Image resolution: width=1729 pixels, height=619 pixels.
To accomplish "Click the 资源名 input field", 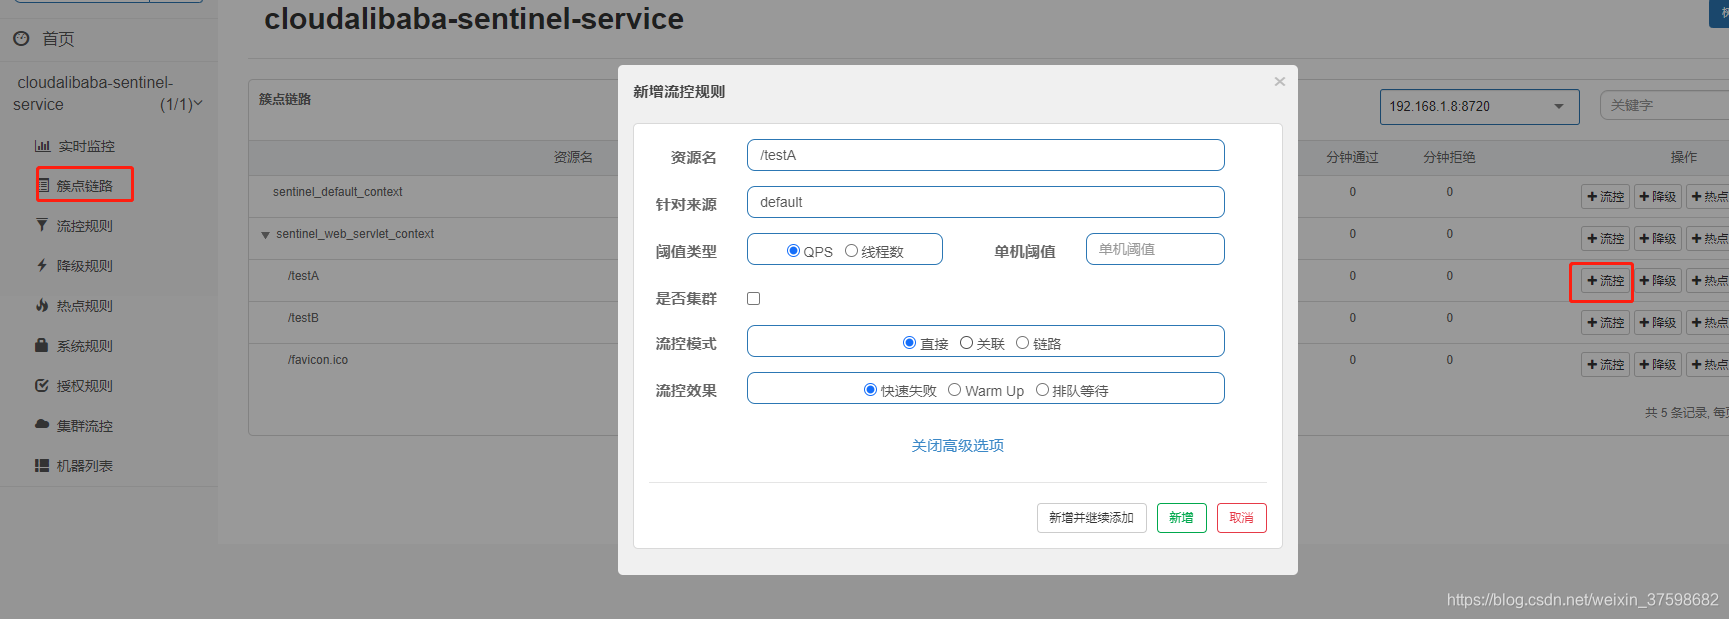I will (x=985, y=155).
